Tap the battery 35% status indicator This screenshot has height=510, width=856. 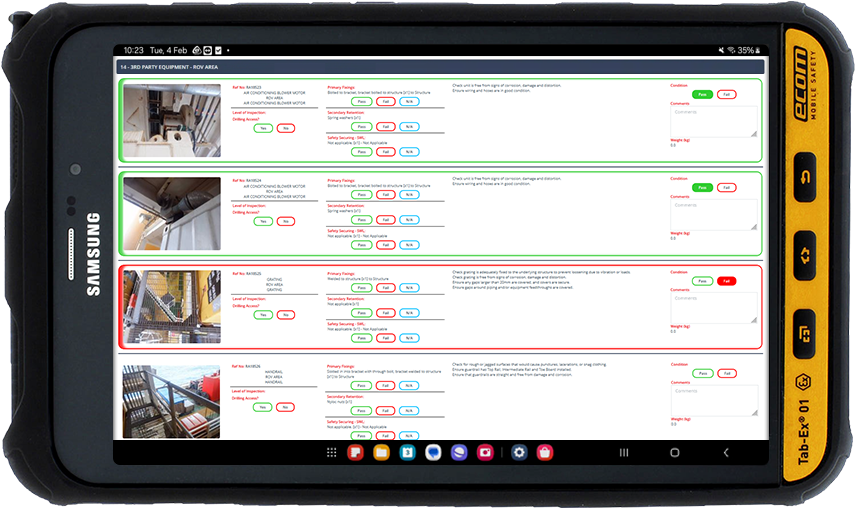[x=748, y=50]
